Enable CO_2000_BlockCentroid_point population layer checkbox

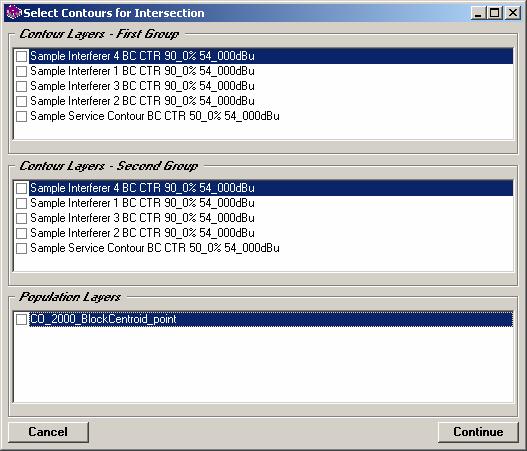pos(22,319)
